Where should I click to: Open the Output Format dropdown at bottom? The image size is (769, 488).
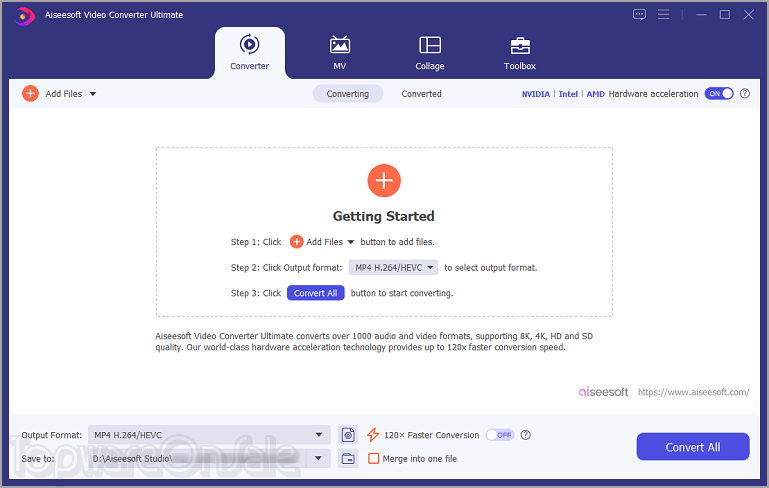coord(209,435)
